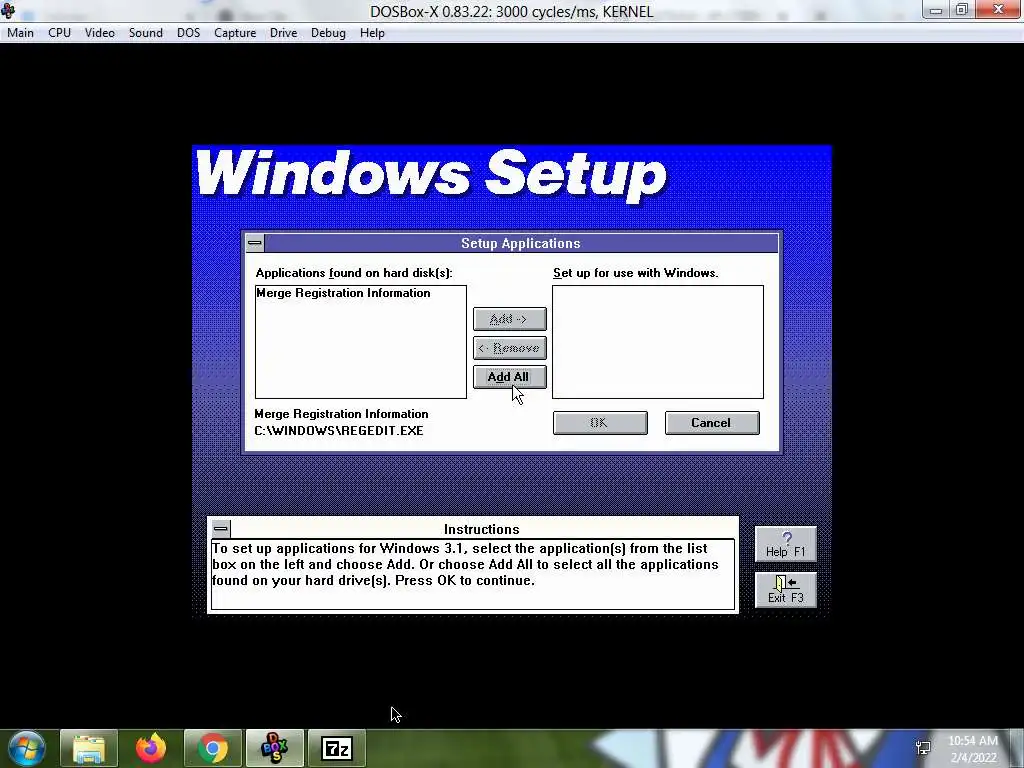Image resolution: width=1024 pixels, height=768 pixels.
Task: Click the Instructions title bar
Action: coord(482,529)
